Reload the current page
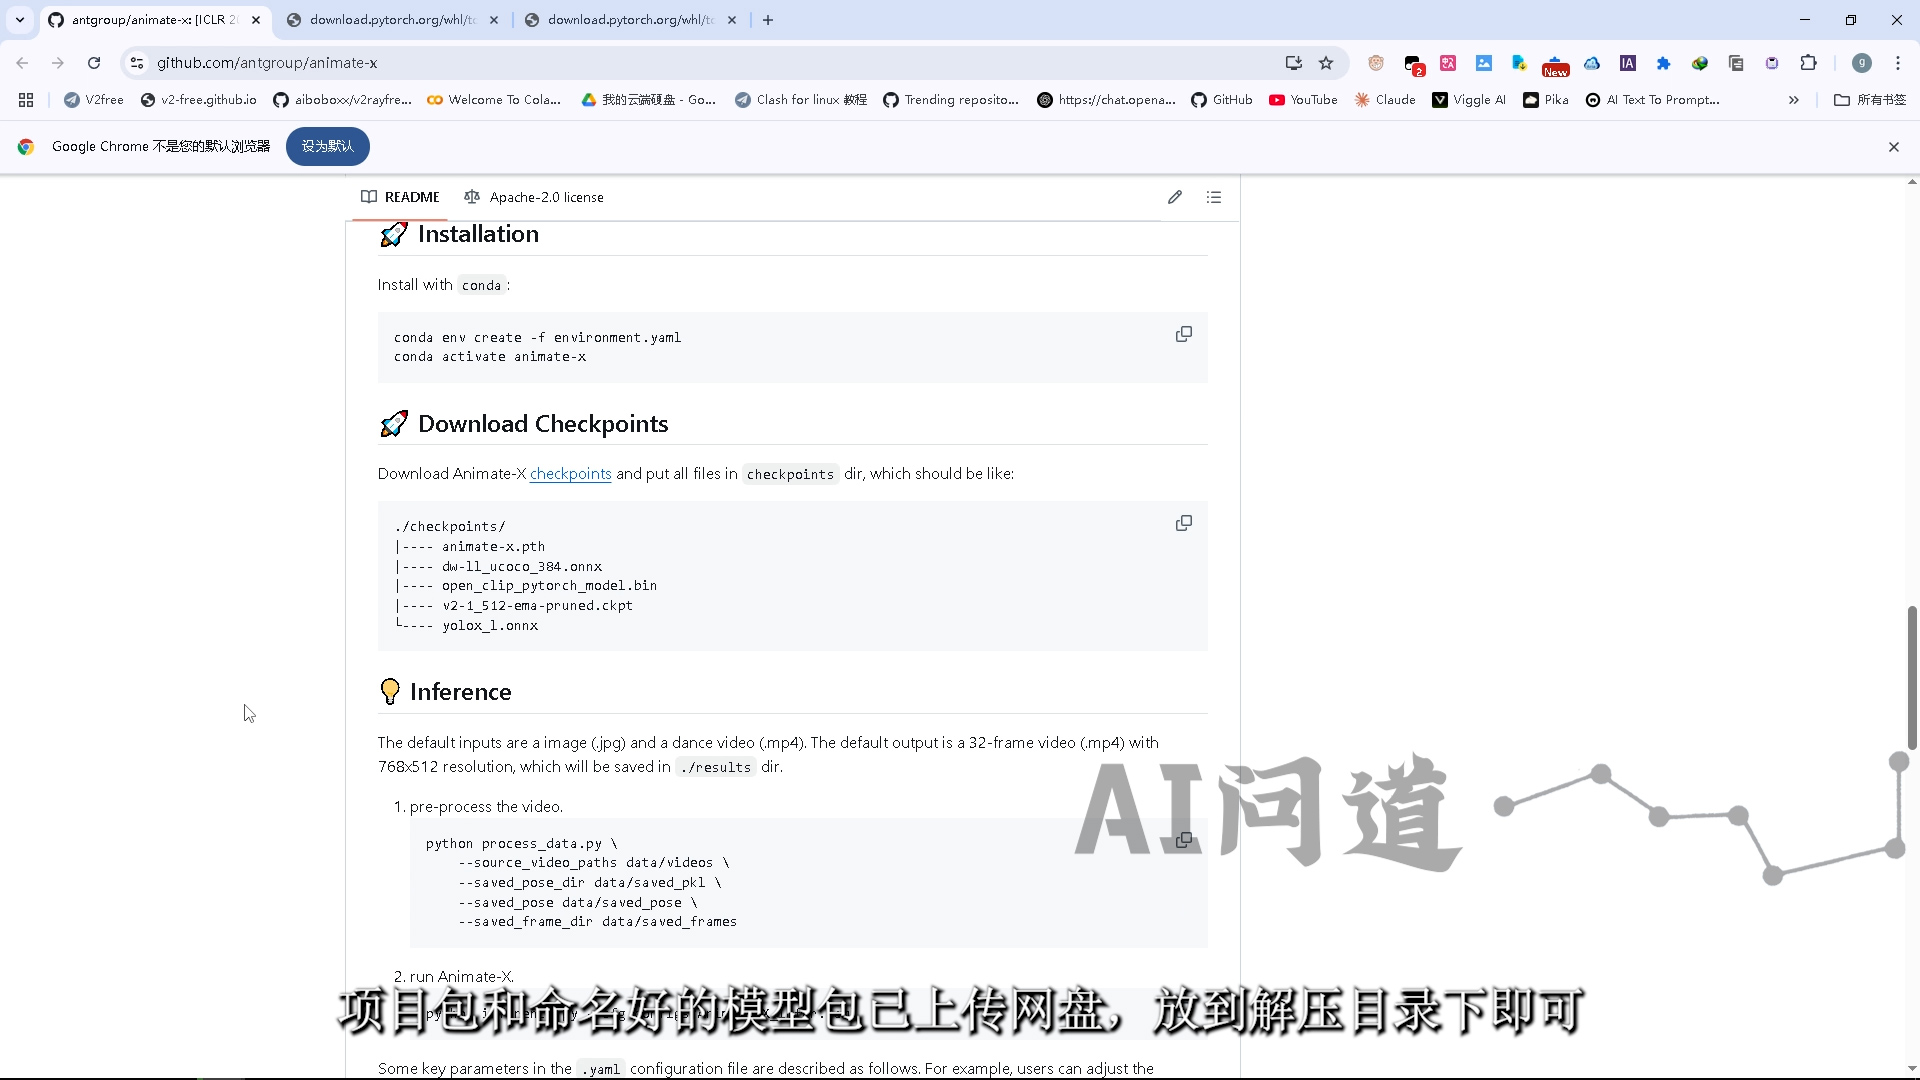Screen dimensions: 1920x1080 [94, 63]
